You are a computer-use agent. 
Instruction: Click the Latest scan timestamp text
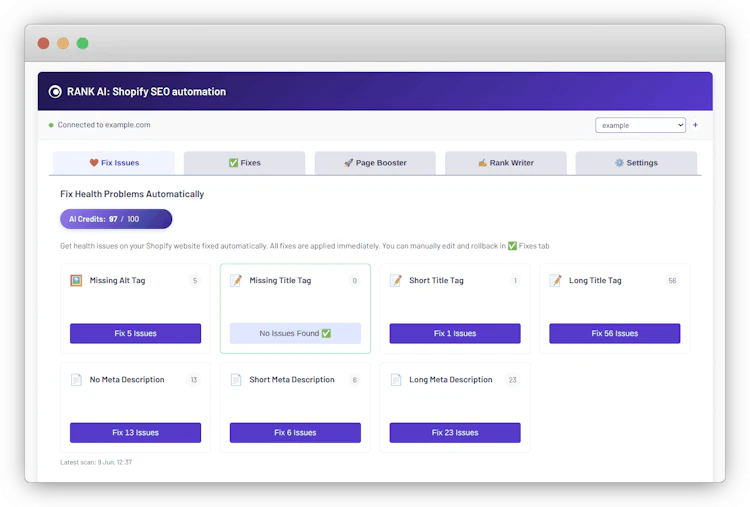(x=96, y=462)
